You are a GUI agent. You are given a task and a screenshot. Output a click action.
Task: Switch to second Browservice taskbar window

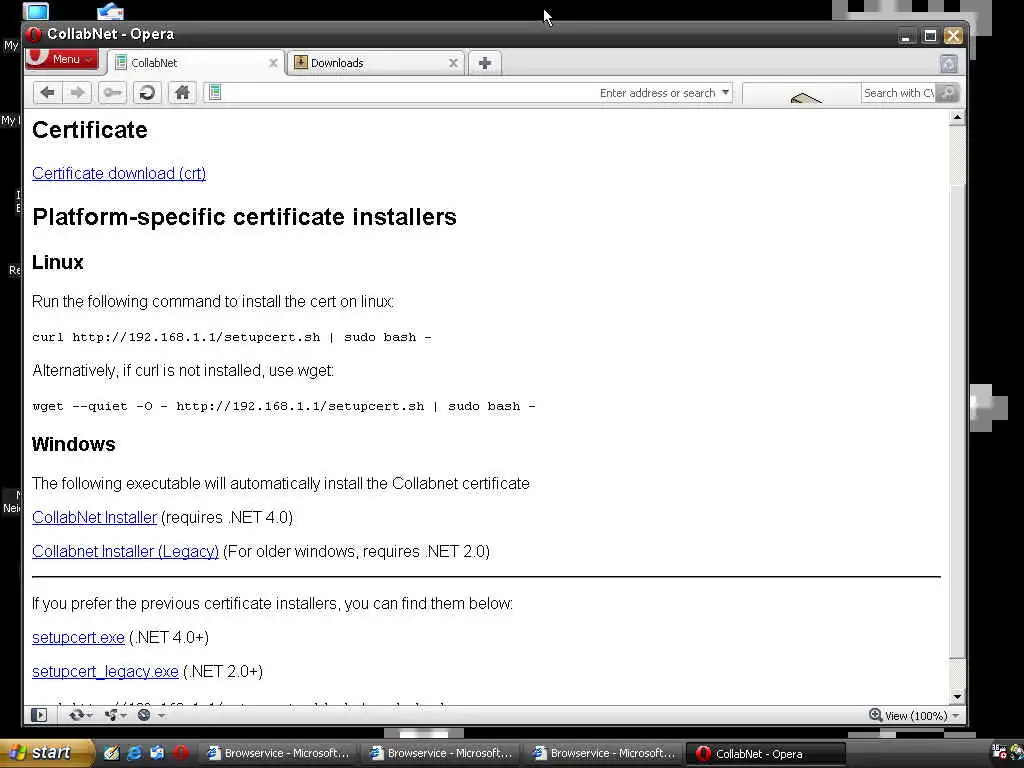click(x=441, y=753)
